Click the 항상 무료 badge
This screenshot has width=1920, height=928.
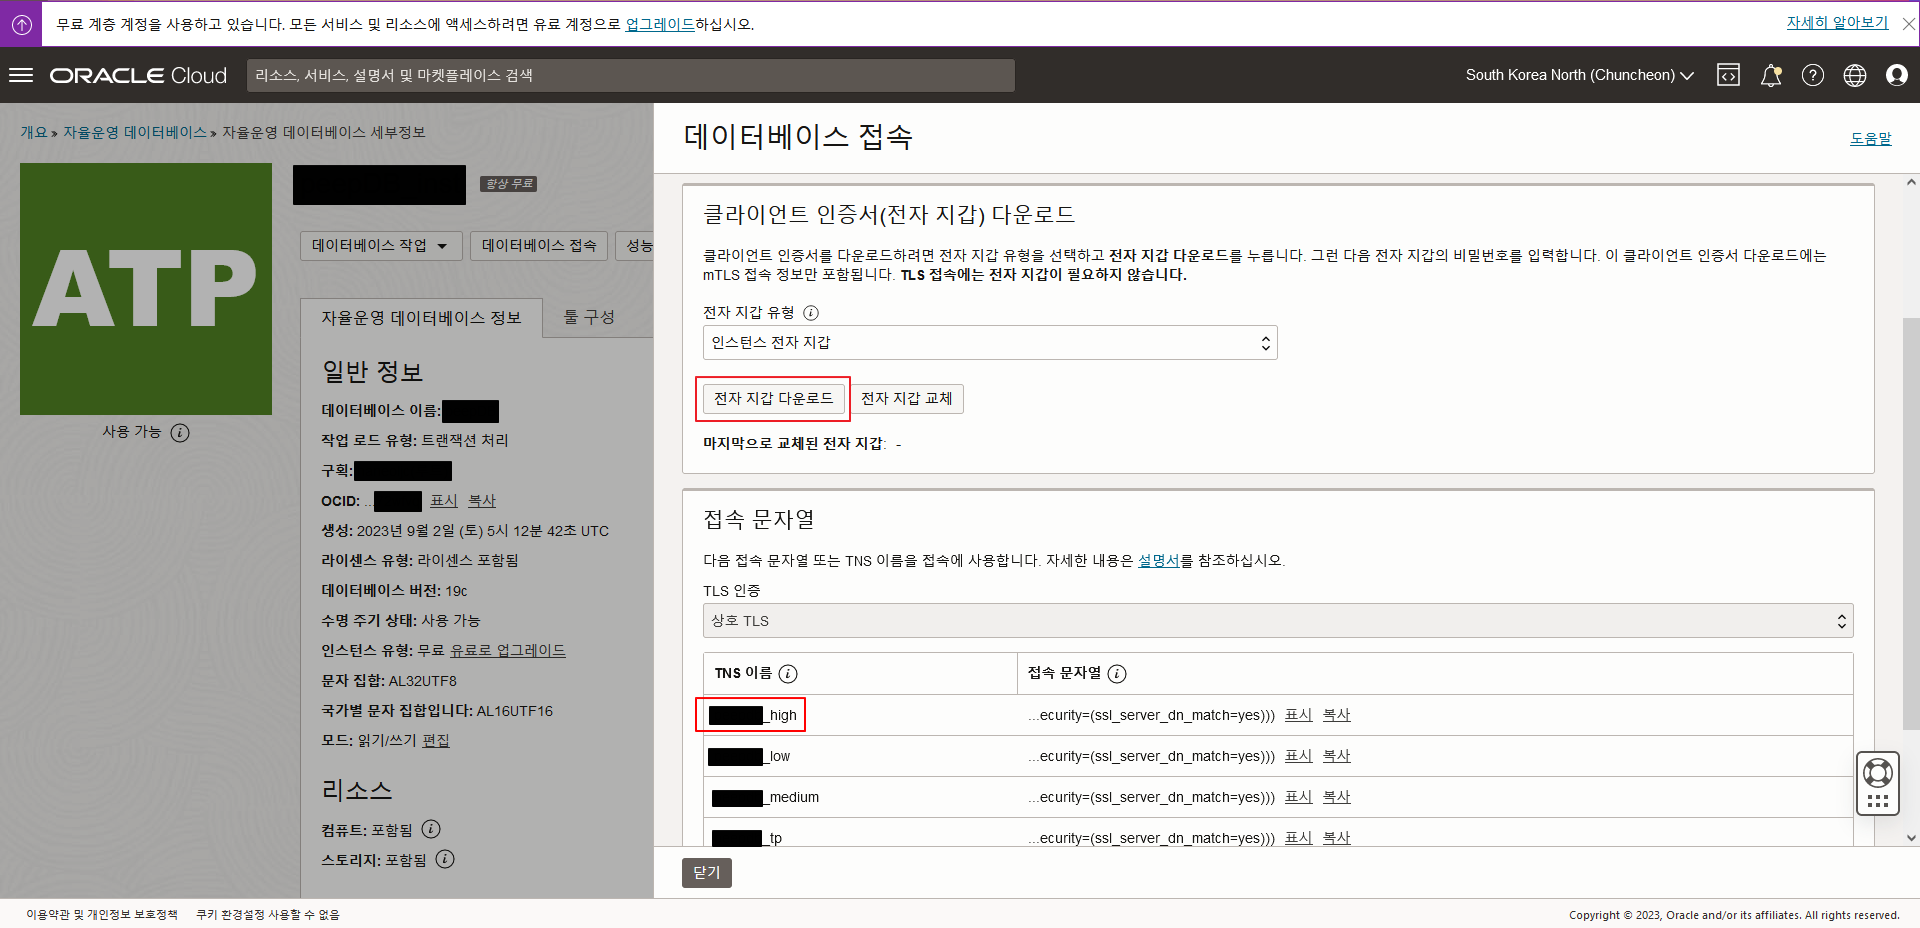coord(509,184)
